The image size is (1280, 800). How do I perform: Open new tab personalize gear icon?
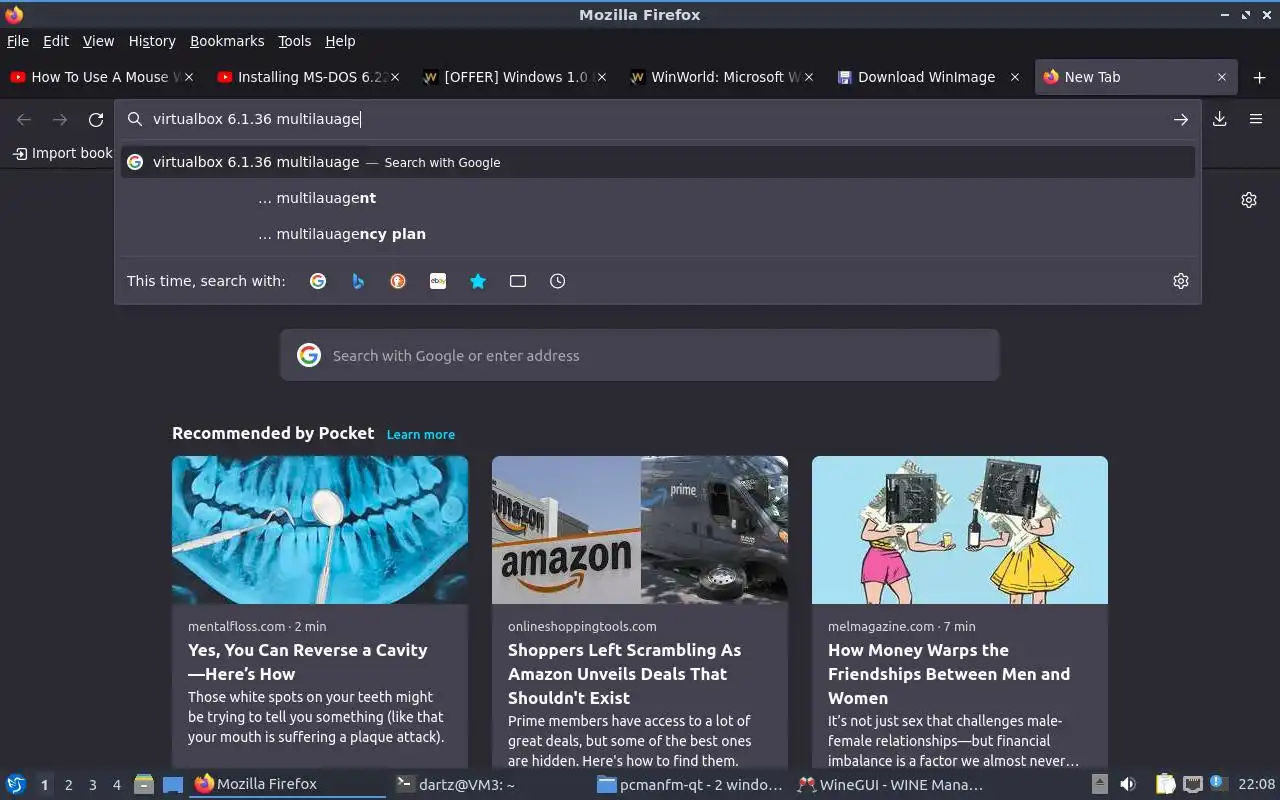coord(1249,200)
